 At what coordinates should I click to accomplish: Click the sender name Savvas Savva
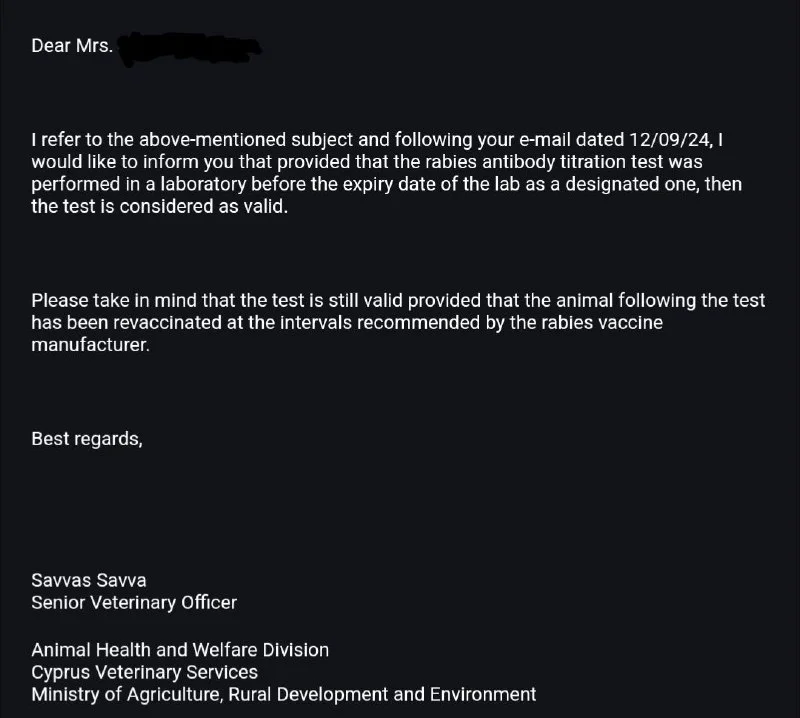pos(90,580)
